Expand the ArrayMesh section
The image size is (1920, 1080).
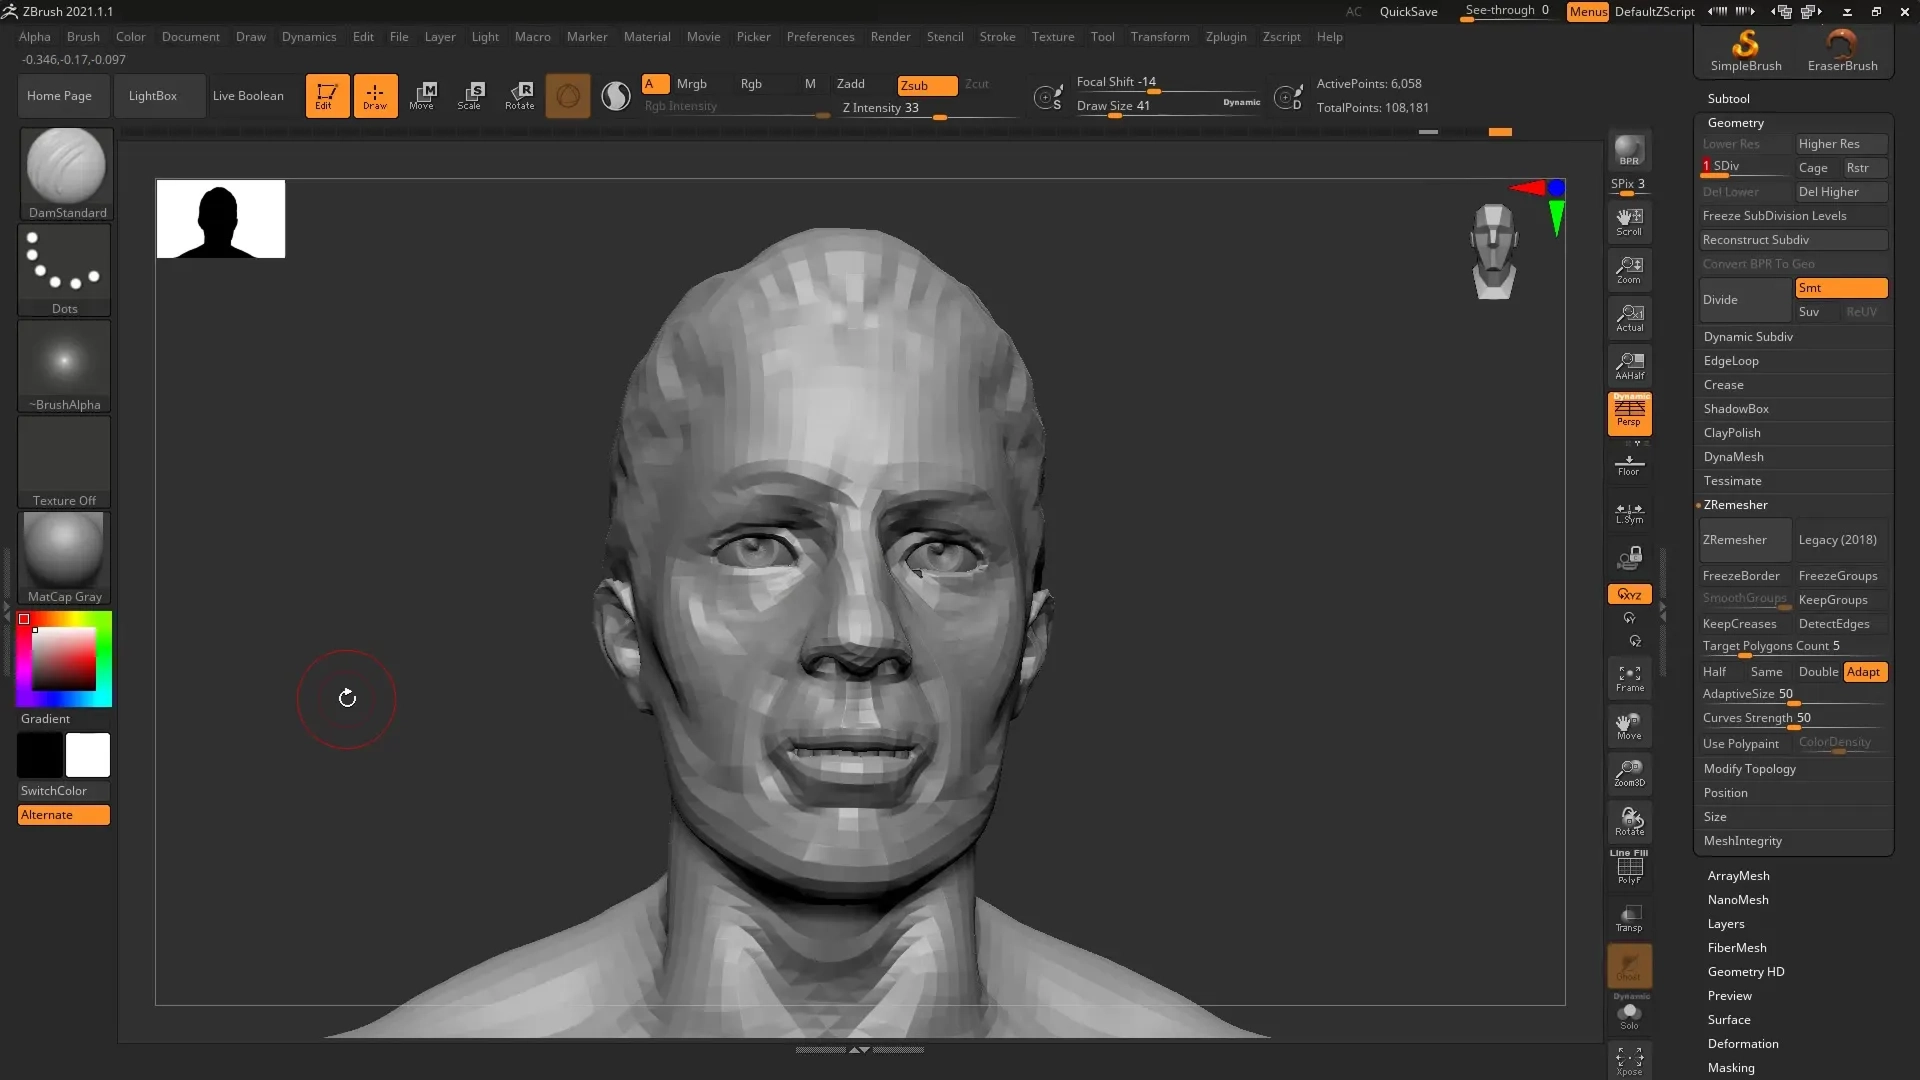point(1739,875)
